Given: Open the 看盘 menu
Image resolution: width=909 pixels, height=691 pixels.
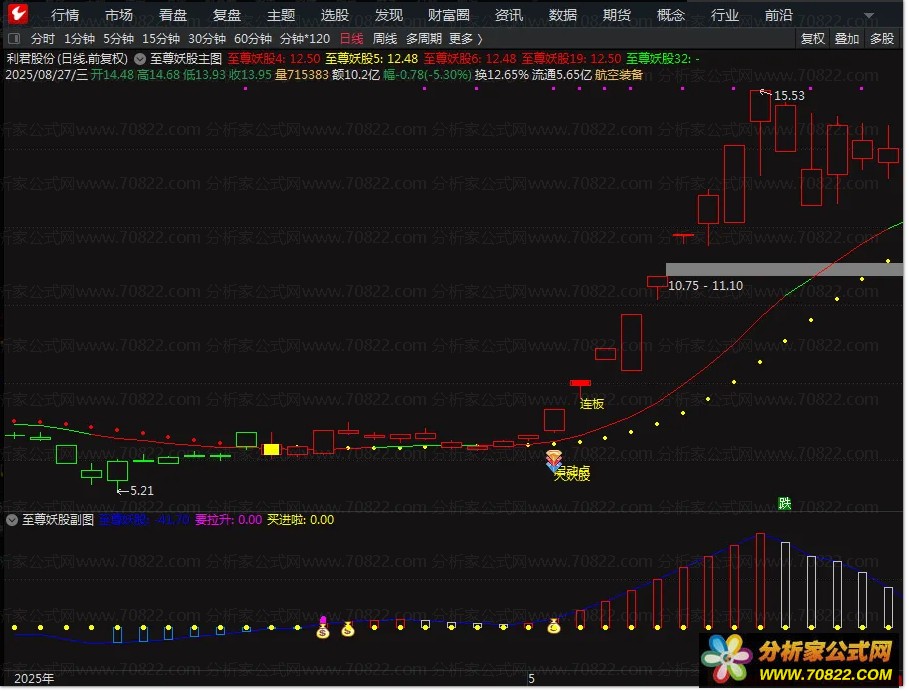Looking at the screenshot, I should pos(173,15).
